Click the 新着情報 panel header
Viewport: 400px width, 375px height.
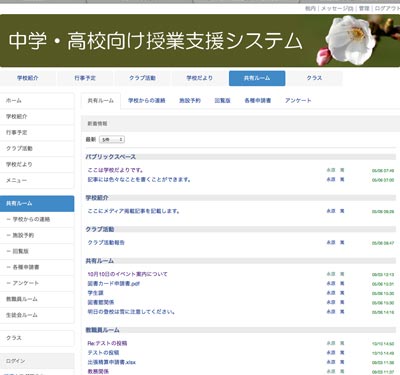point(240,123)
